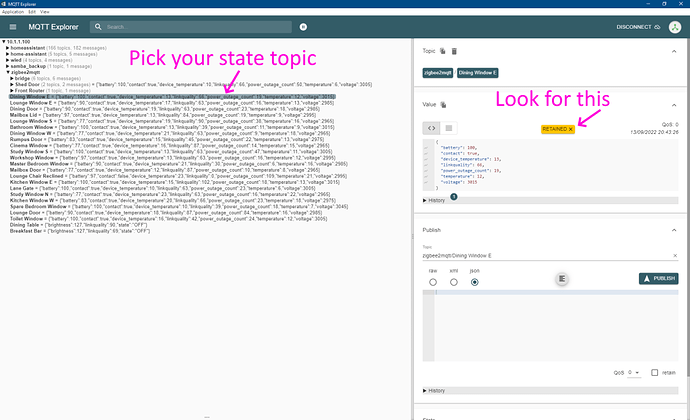Collapse the Publish panel chevron
The width and height of the screenshot is (690, 420).
click(674, 230)
